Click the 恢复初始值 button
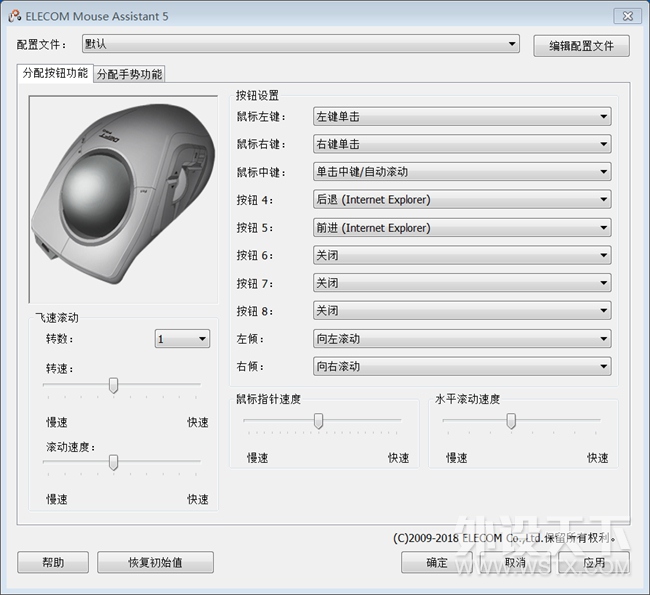 coord(155,562)
